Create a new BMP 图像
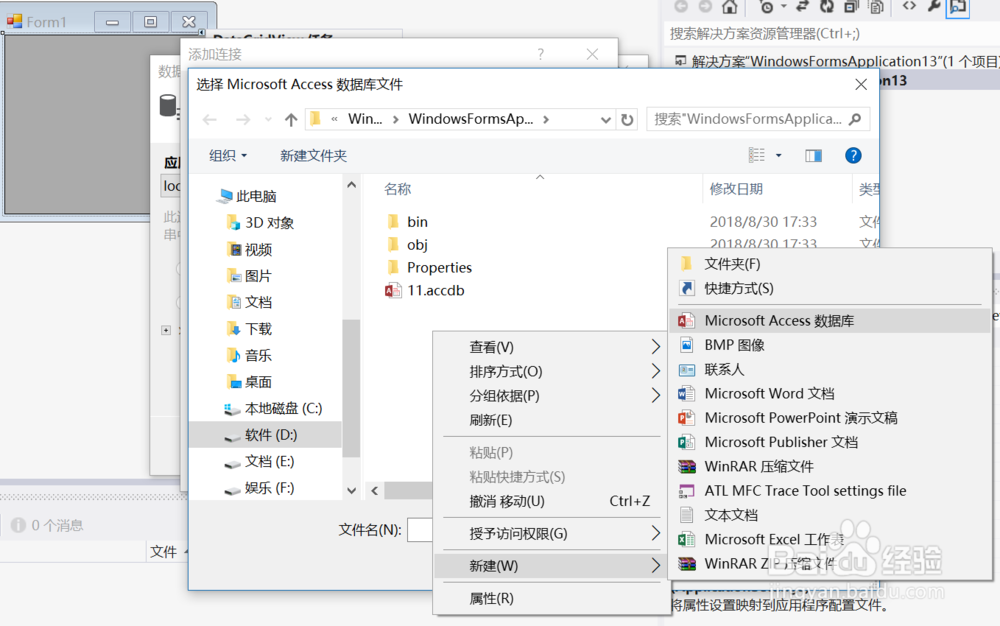Image resolution: width=1000 pixels, height=626 pixels. [830, 345]
